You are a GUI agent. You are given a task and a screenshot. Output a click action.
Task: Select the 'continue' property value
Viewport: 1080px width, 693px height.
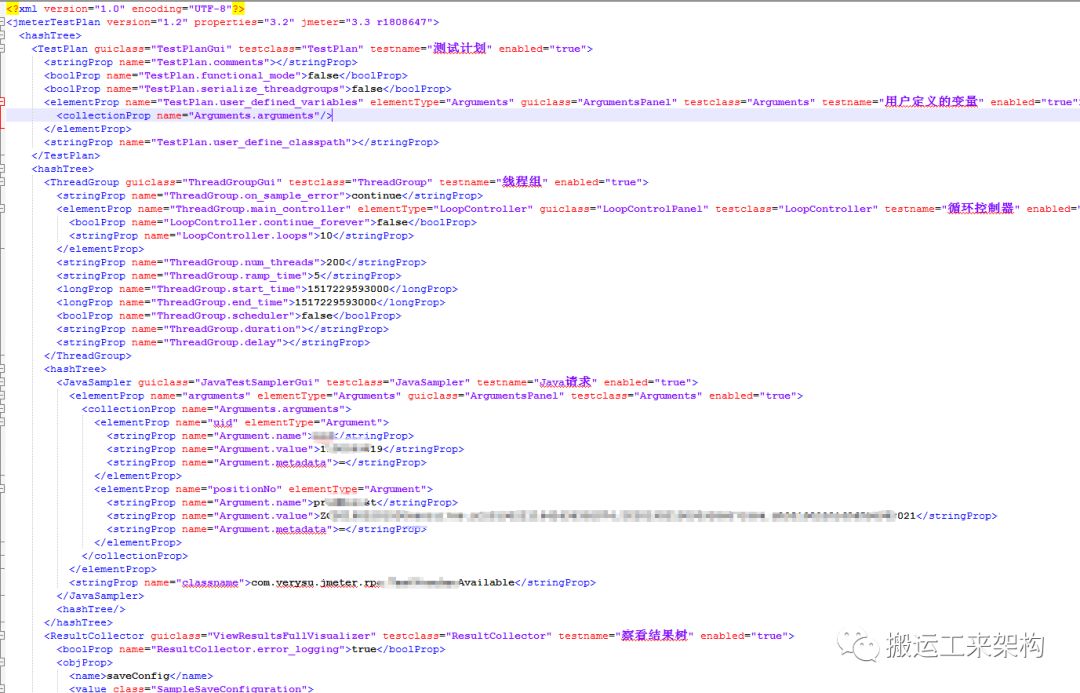click(376, 196)
